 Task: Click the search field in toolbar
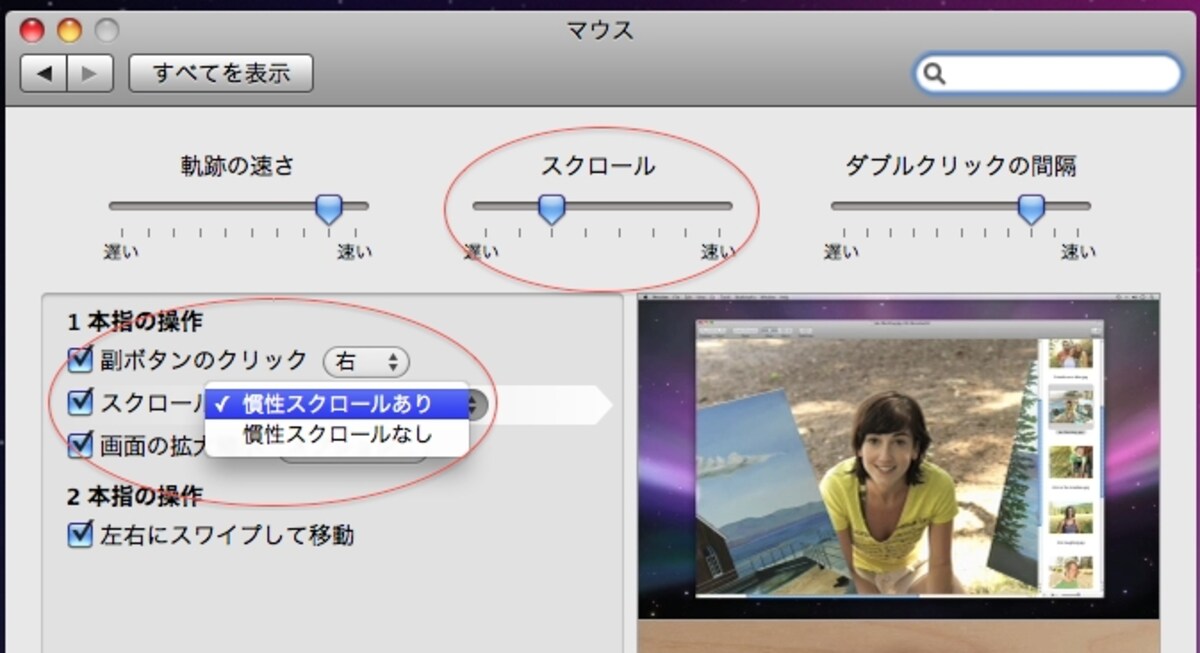[x=1048, y=73]
